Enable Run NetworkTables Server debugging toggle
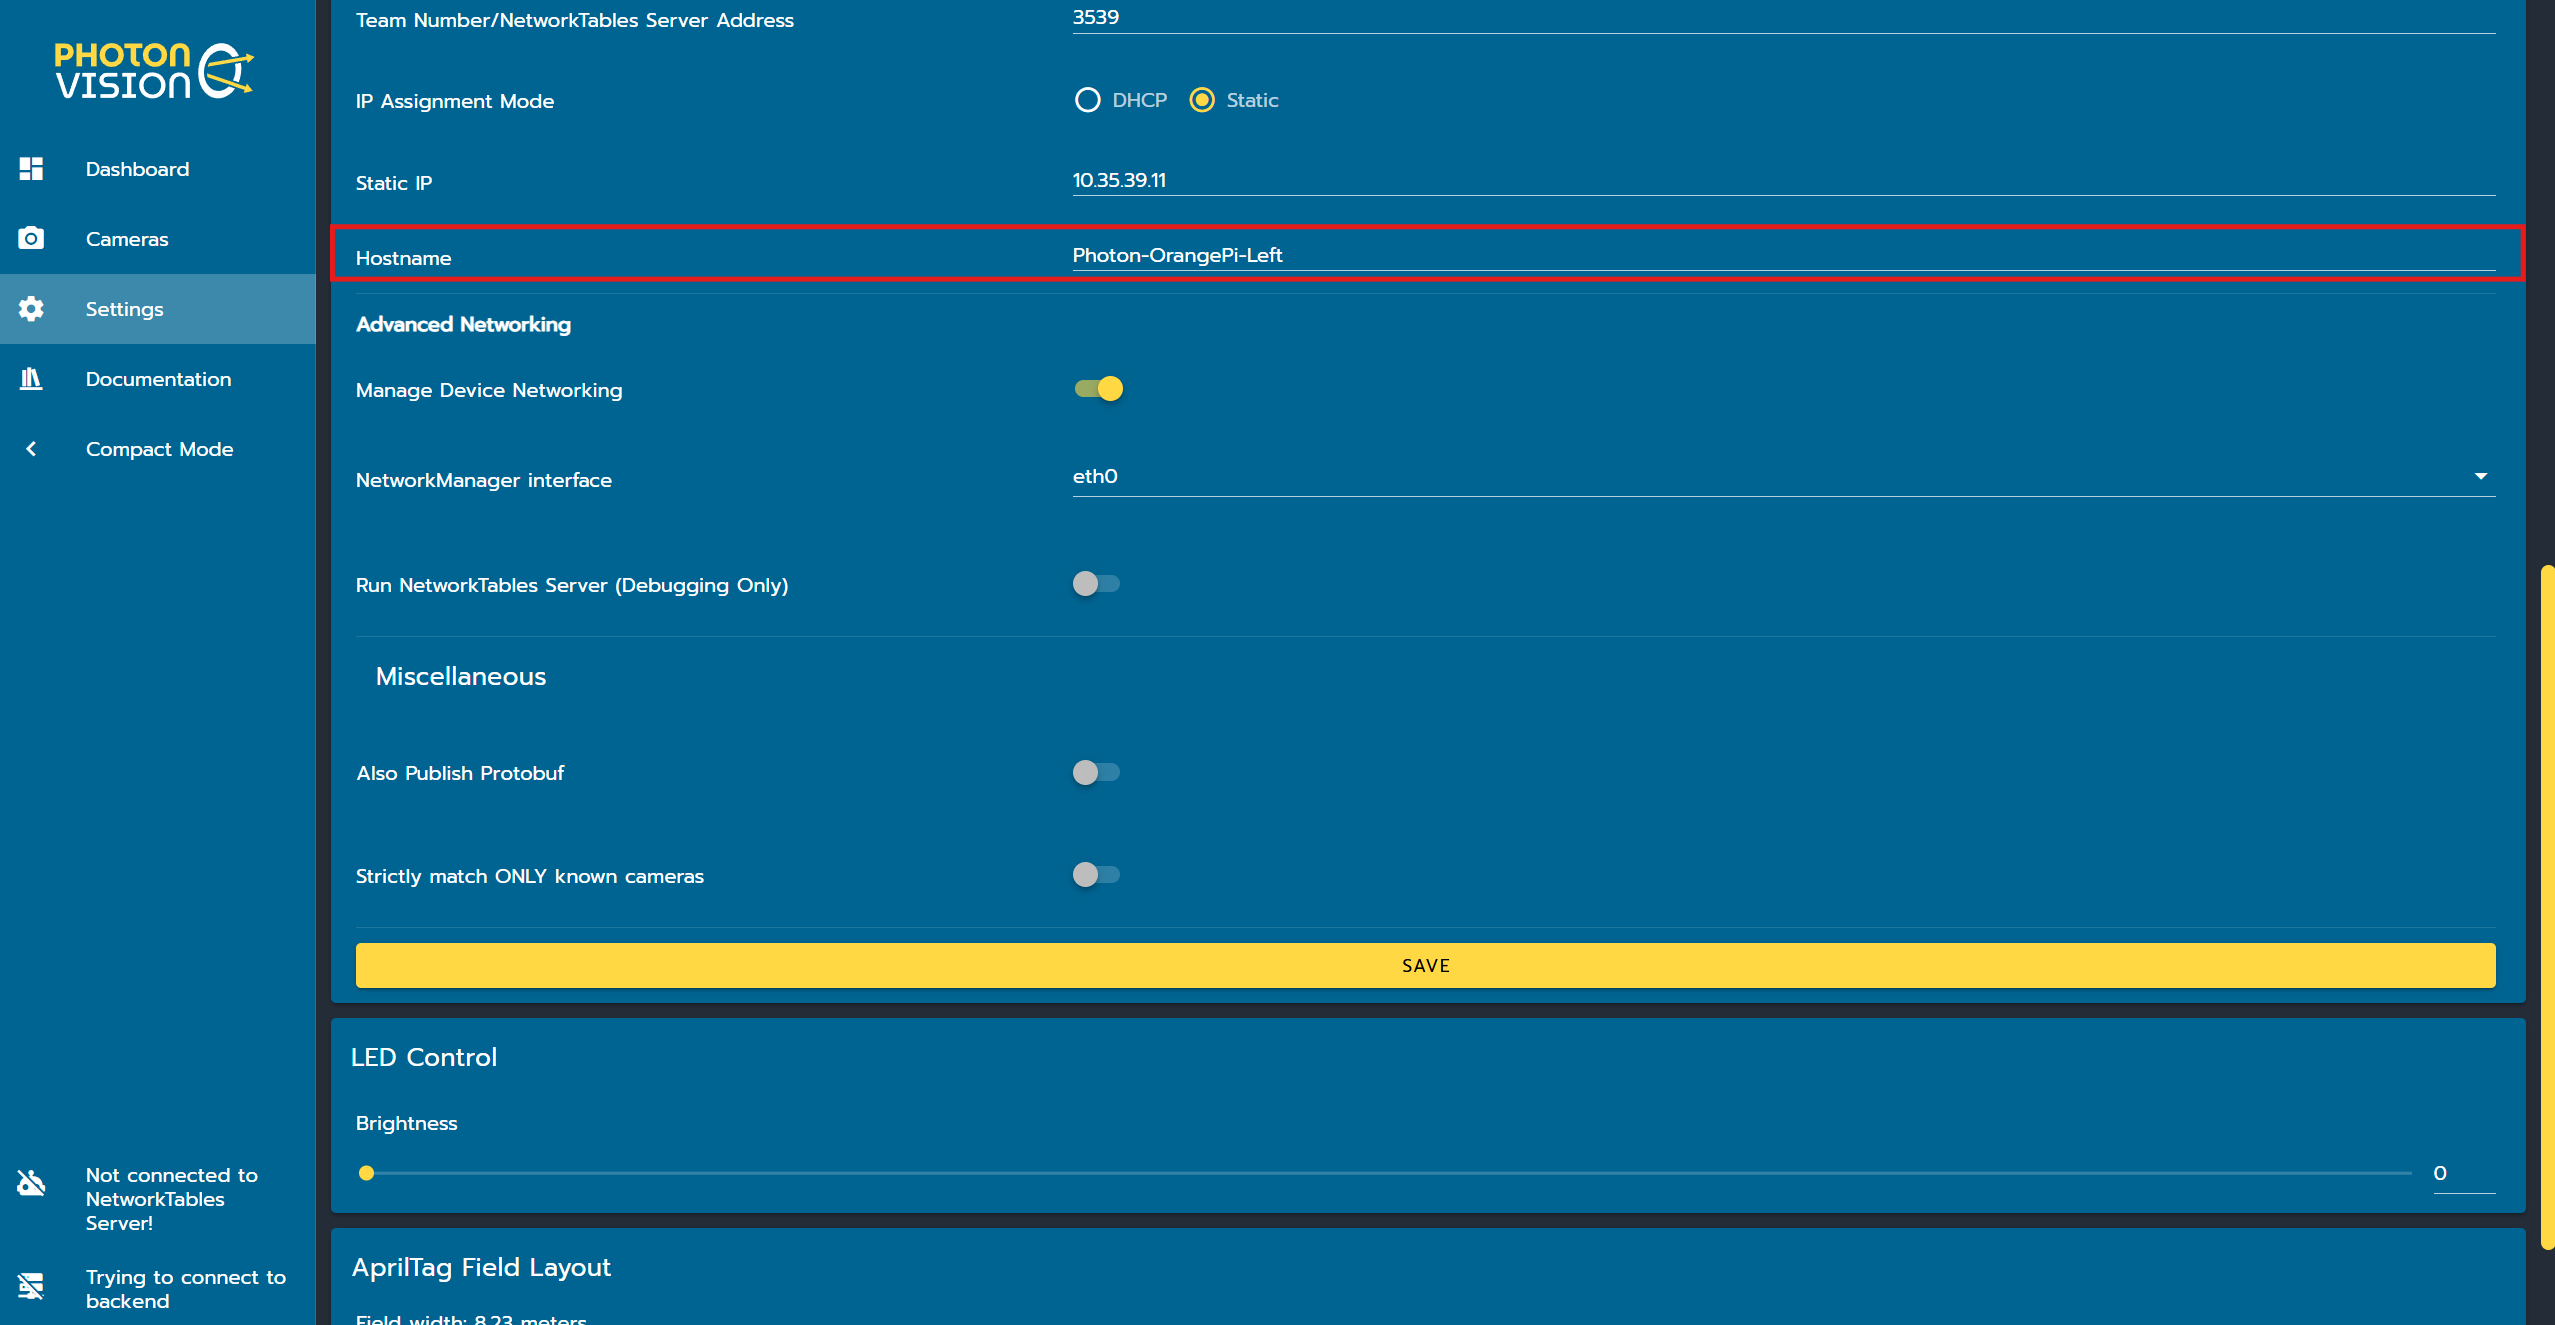 (x=1096, y=584)
